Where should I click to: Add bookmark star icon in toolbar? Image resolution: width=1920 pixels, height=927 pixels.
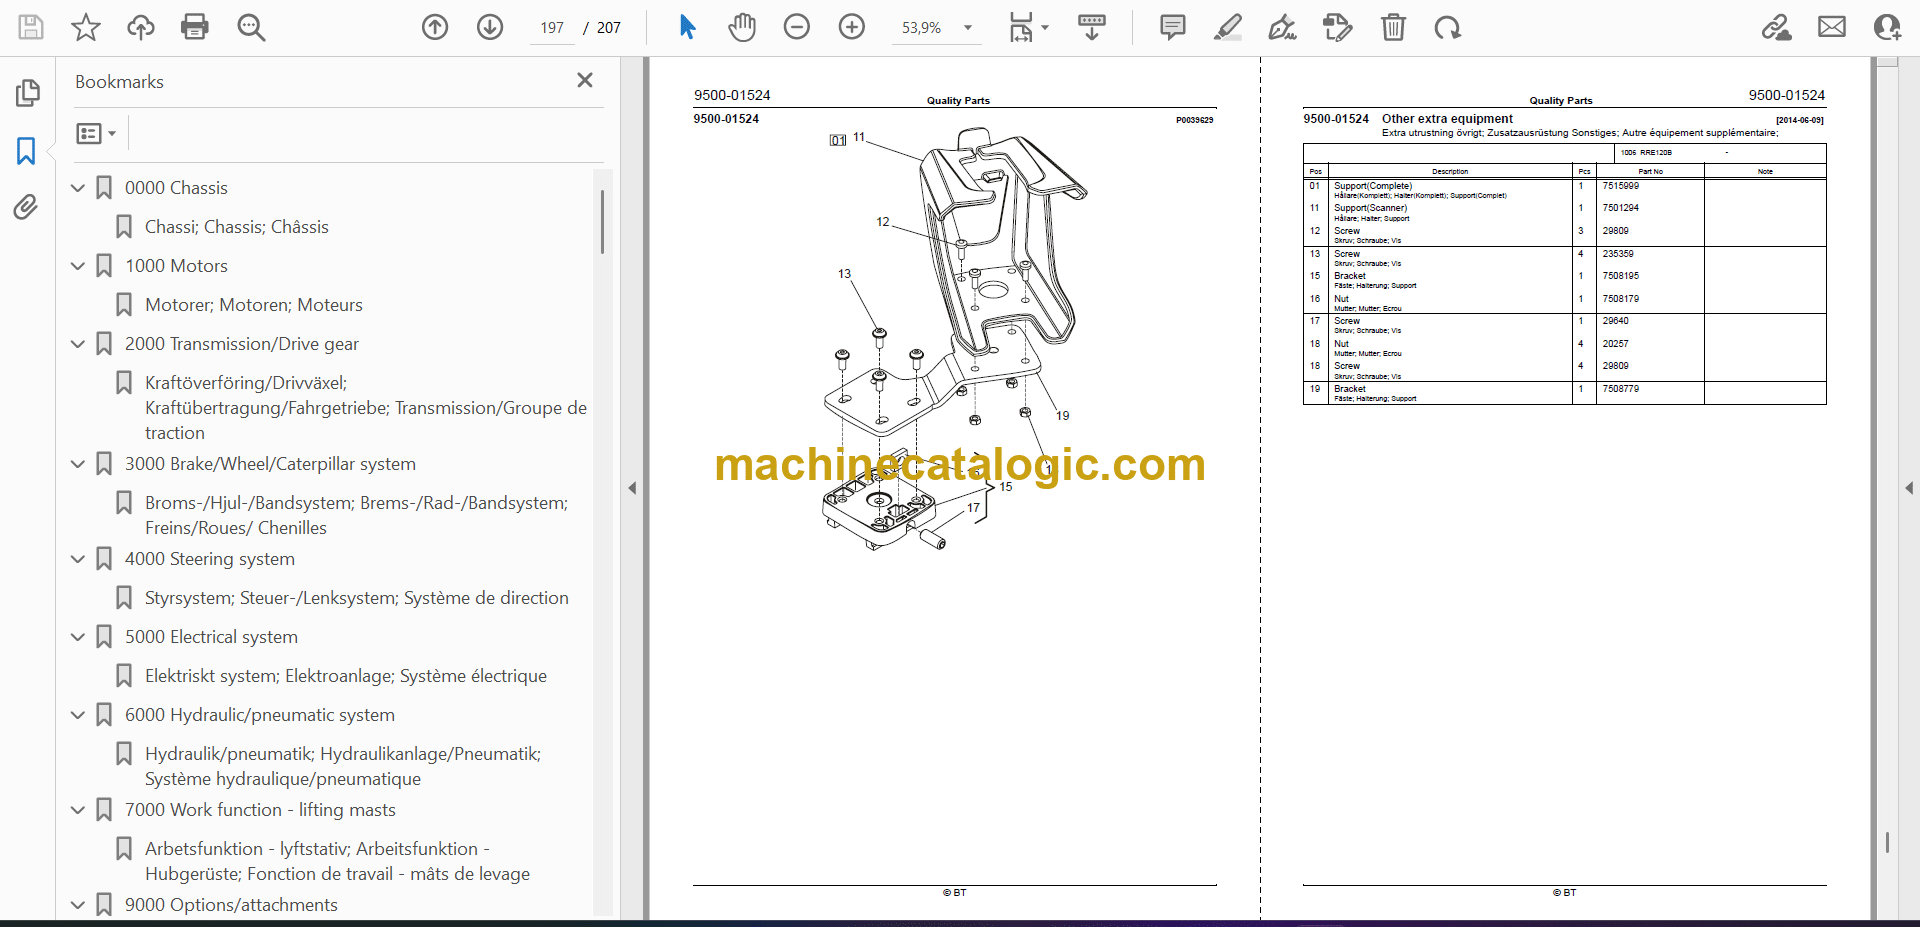pos(86,27)
